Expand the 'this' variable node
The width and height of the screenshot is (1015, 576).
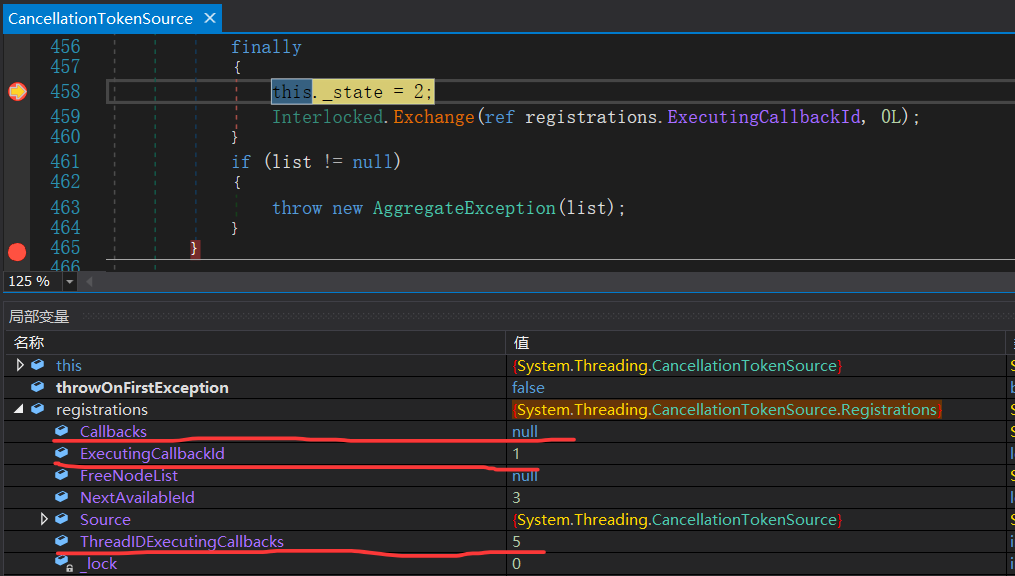pyautogui.click(x=20, y=365)
